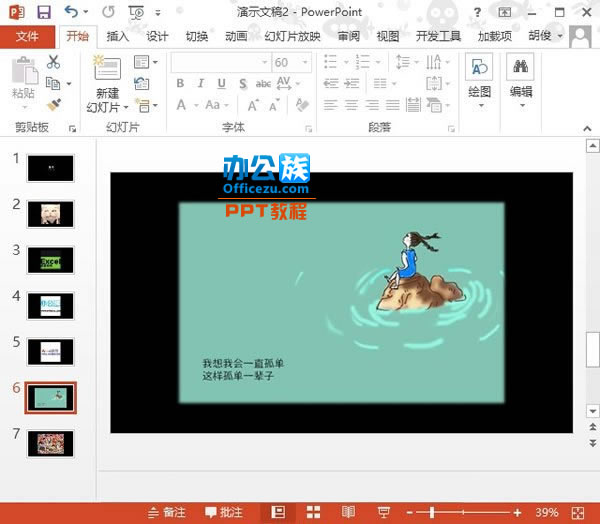Switch to slide sorter view in status bar

click(x=313, y=512)
